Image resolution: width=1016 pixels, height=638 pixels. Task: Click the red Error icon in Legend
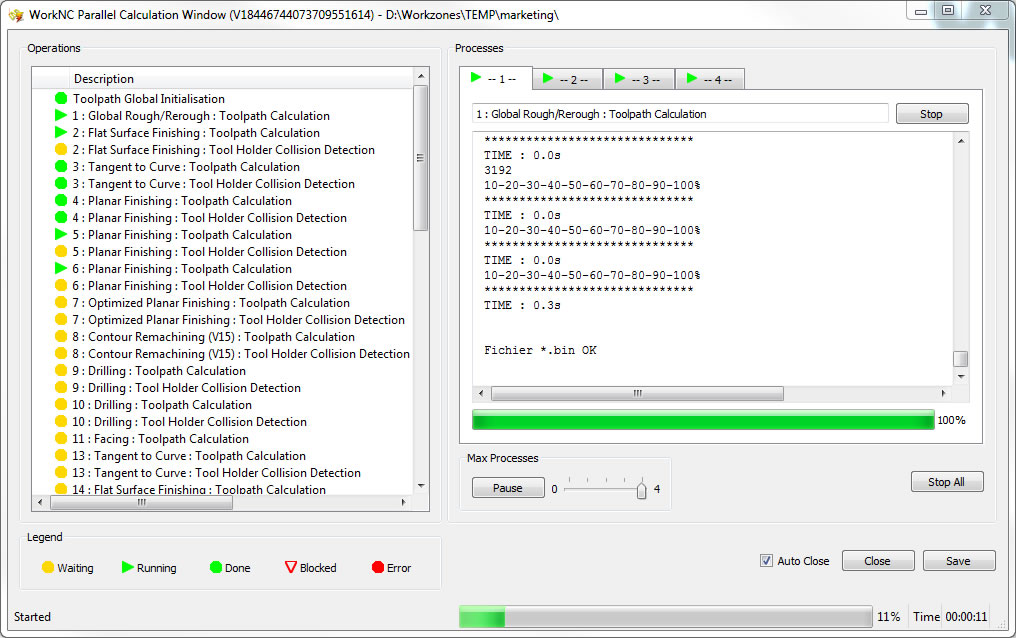(x=378, y=568)
